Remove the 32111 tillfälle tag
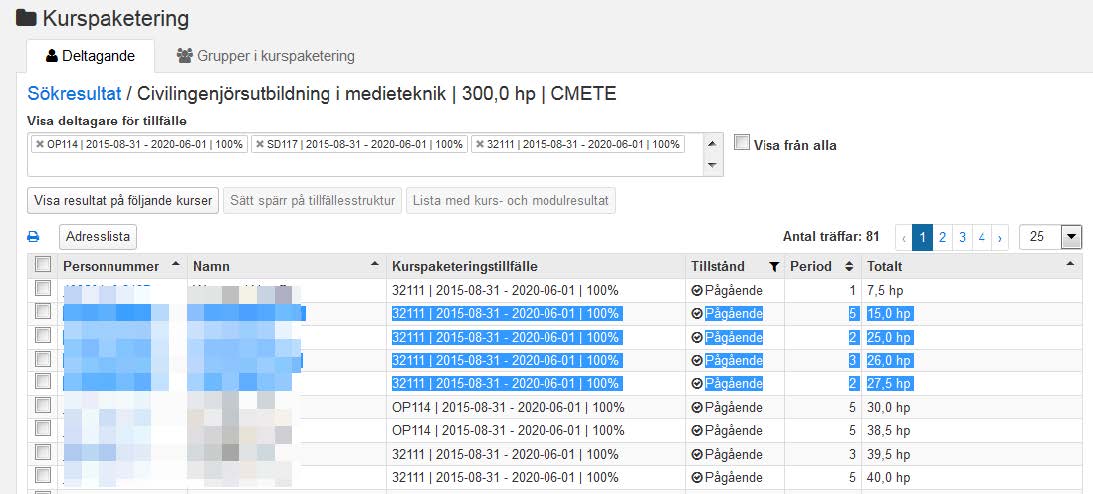Screen dimensions: 1093x494 [480, 144]
